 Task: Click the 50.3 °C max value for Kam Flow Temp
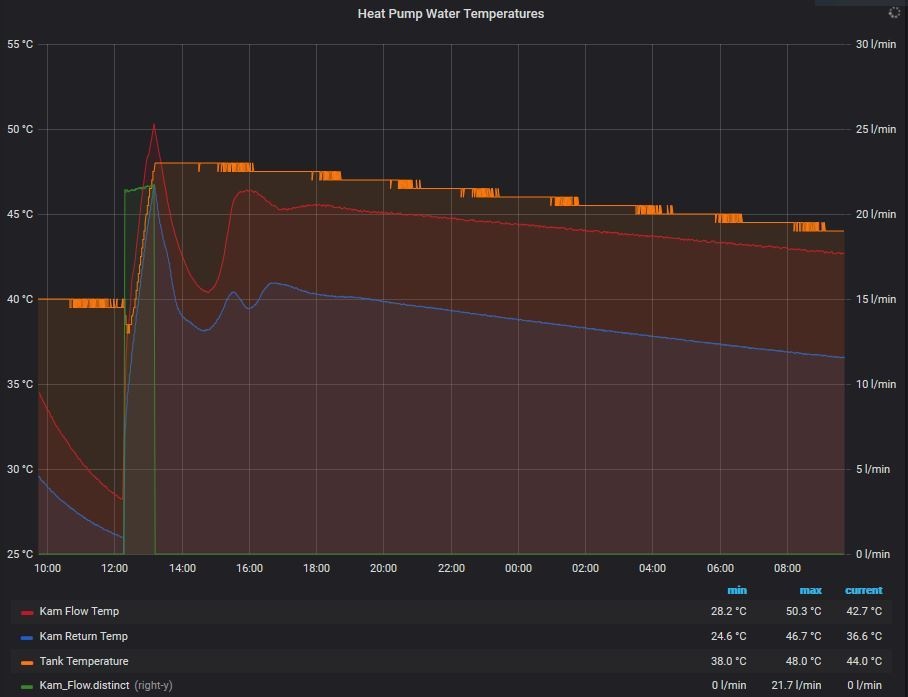803,611
